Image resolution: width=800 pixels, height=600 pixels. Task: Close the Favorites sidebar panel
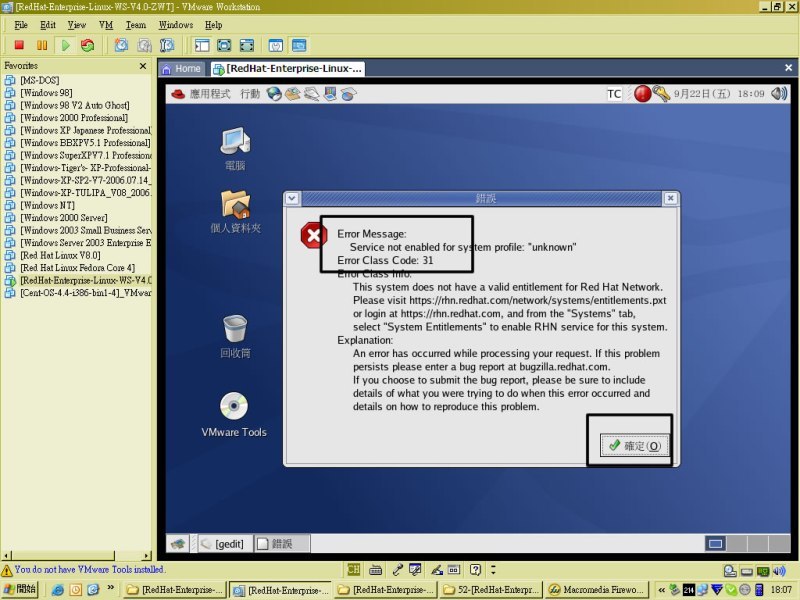click(x=143, y=66)
